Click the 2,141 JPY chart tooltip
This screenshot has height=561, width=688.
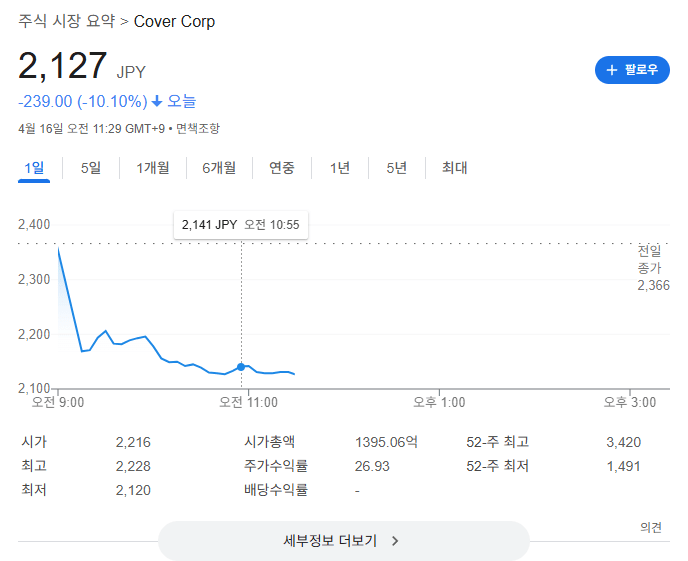(240, 225)
